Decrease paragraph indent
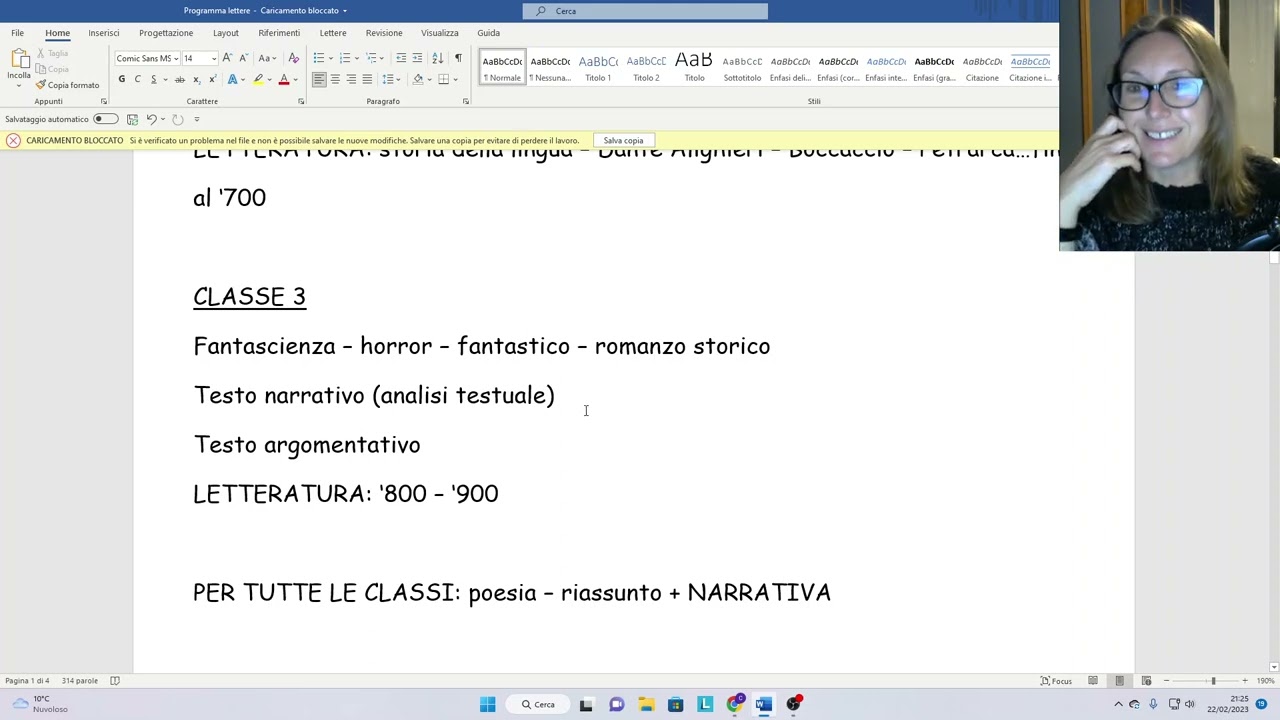Image resolution: width=1280 pixels, height=720 pixels. [401, 58]
